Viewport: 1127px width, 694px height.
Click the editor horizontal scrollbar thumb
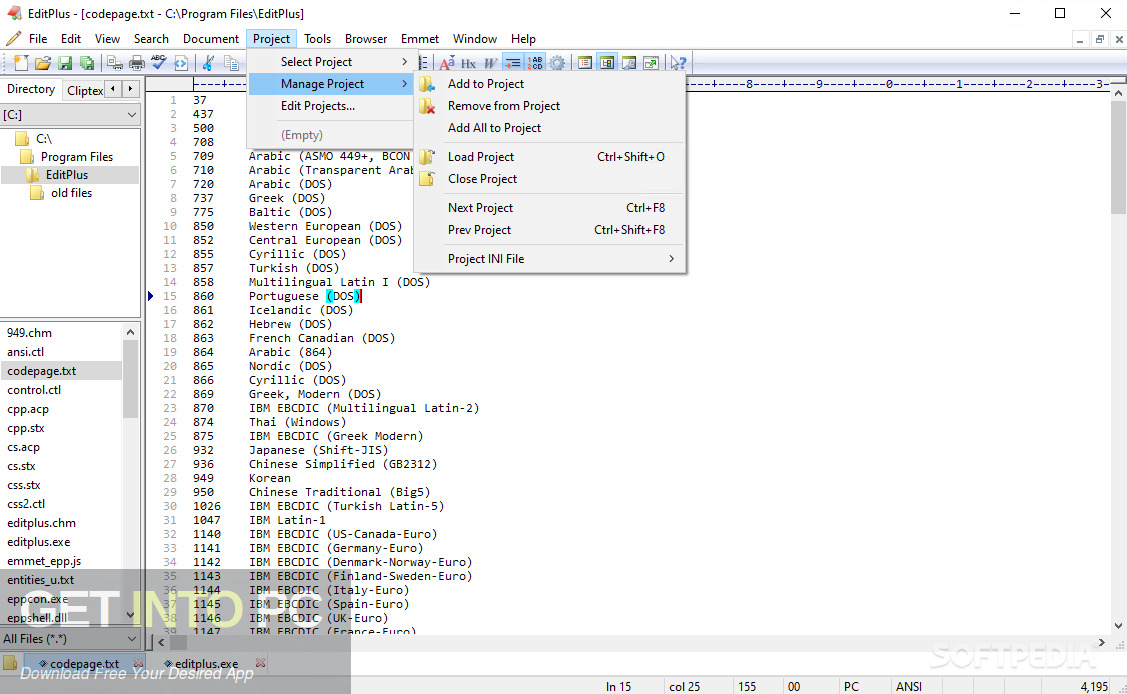point(178,642)
